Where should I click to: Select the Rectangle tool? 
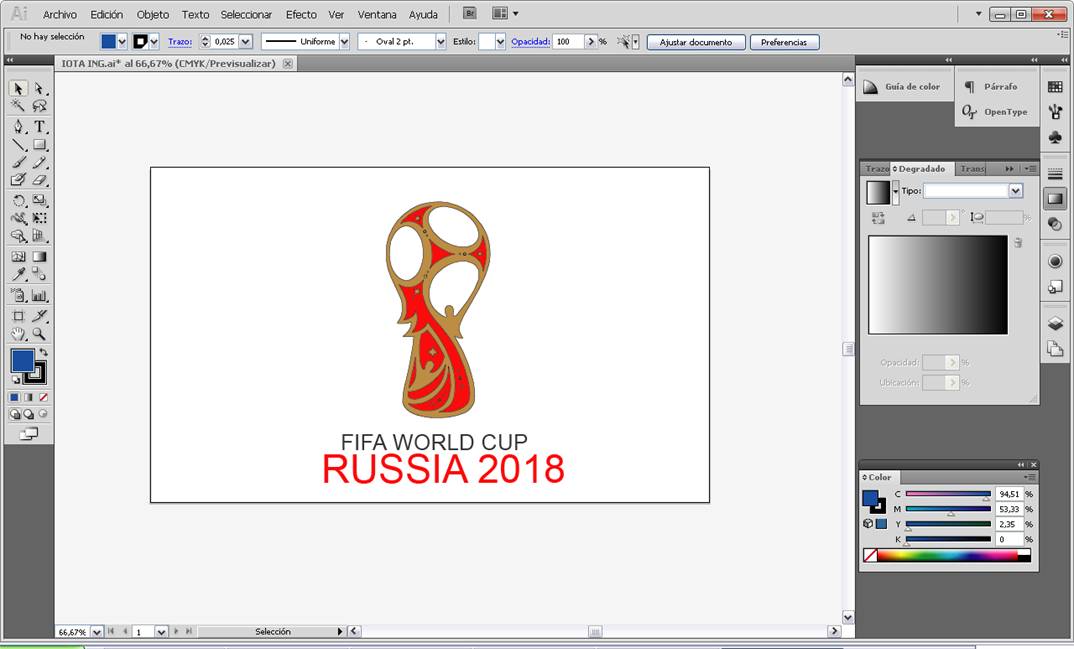(40, 144)
